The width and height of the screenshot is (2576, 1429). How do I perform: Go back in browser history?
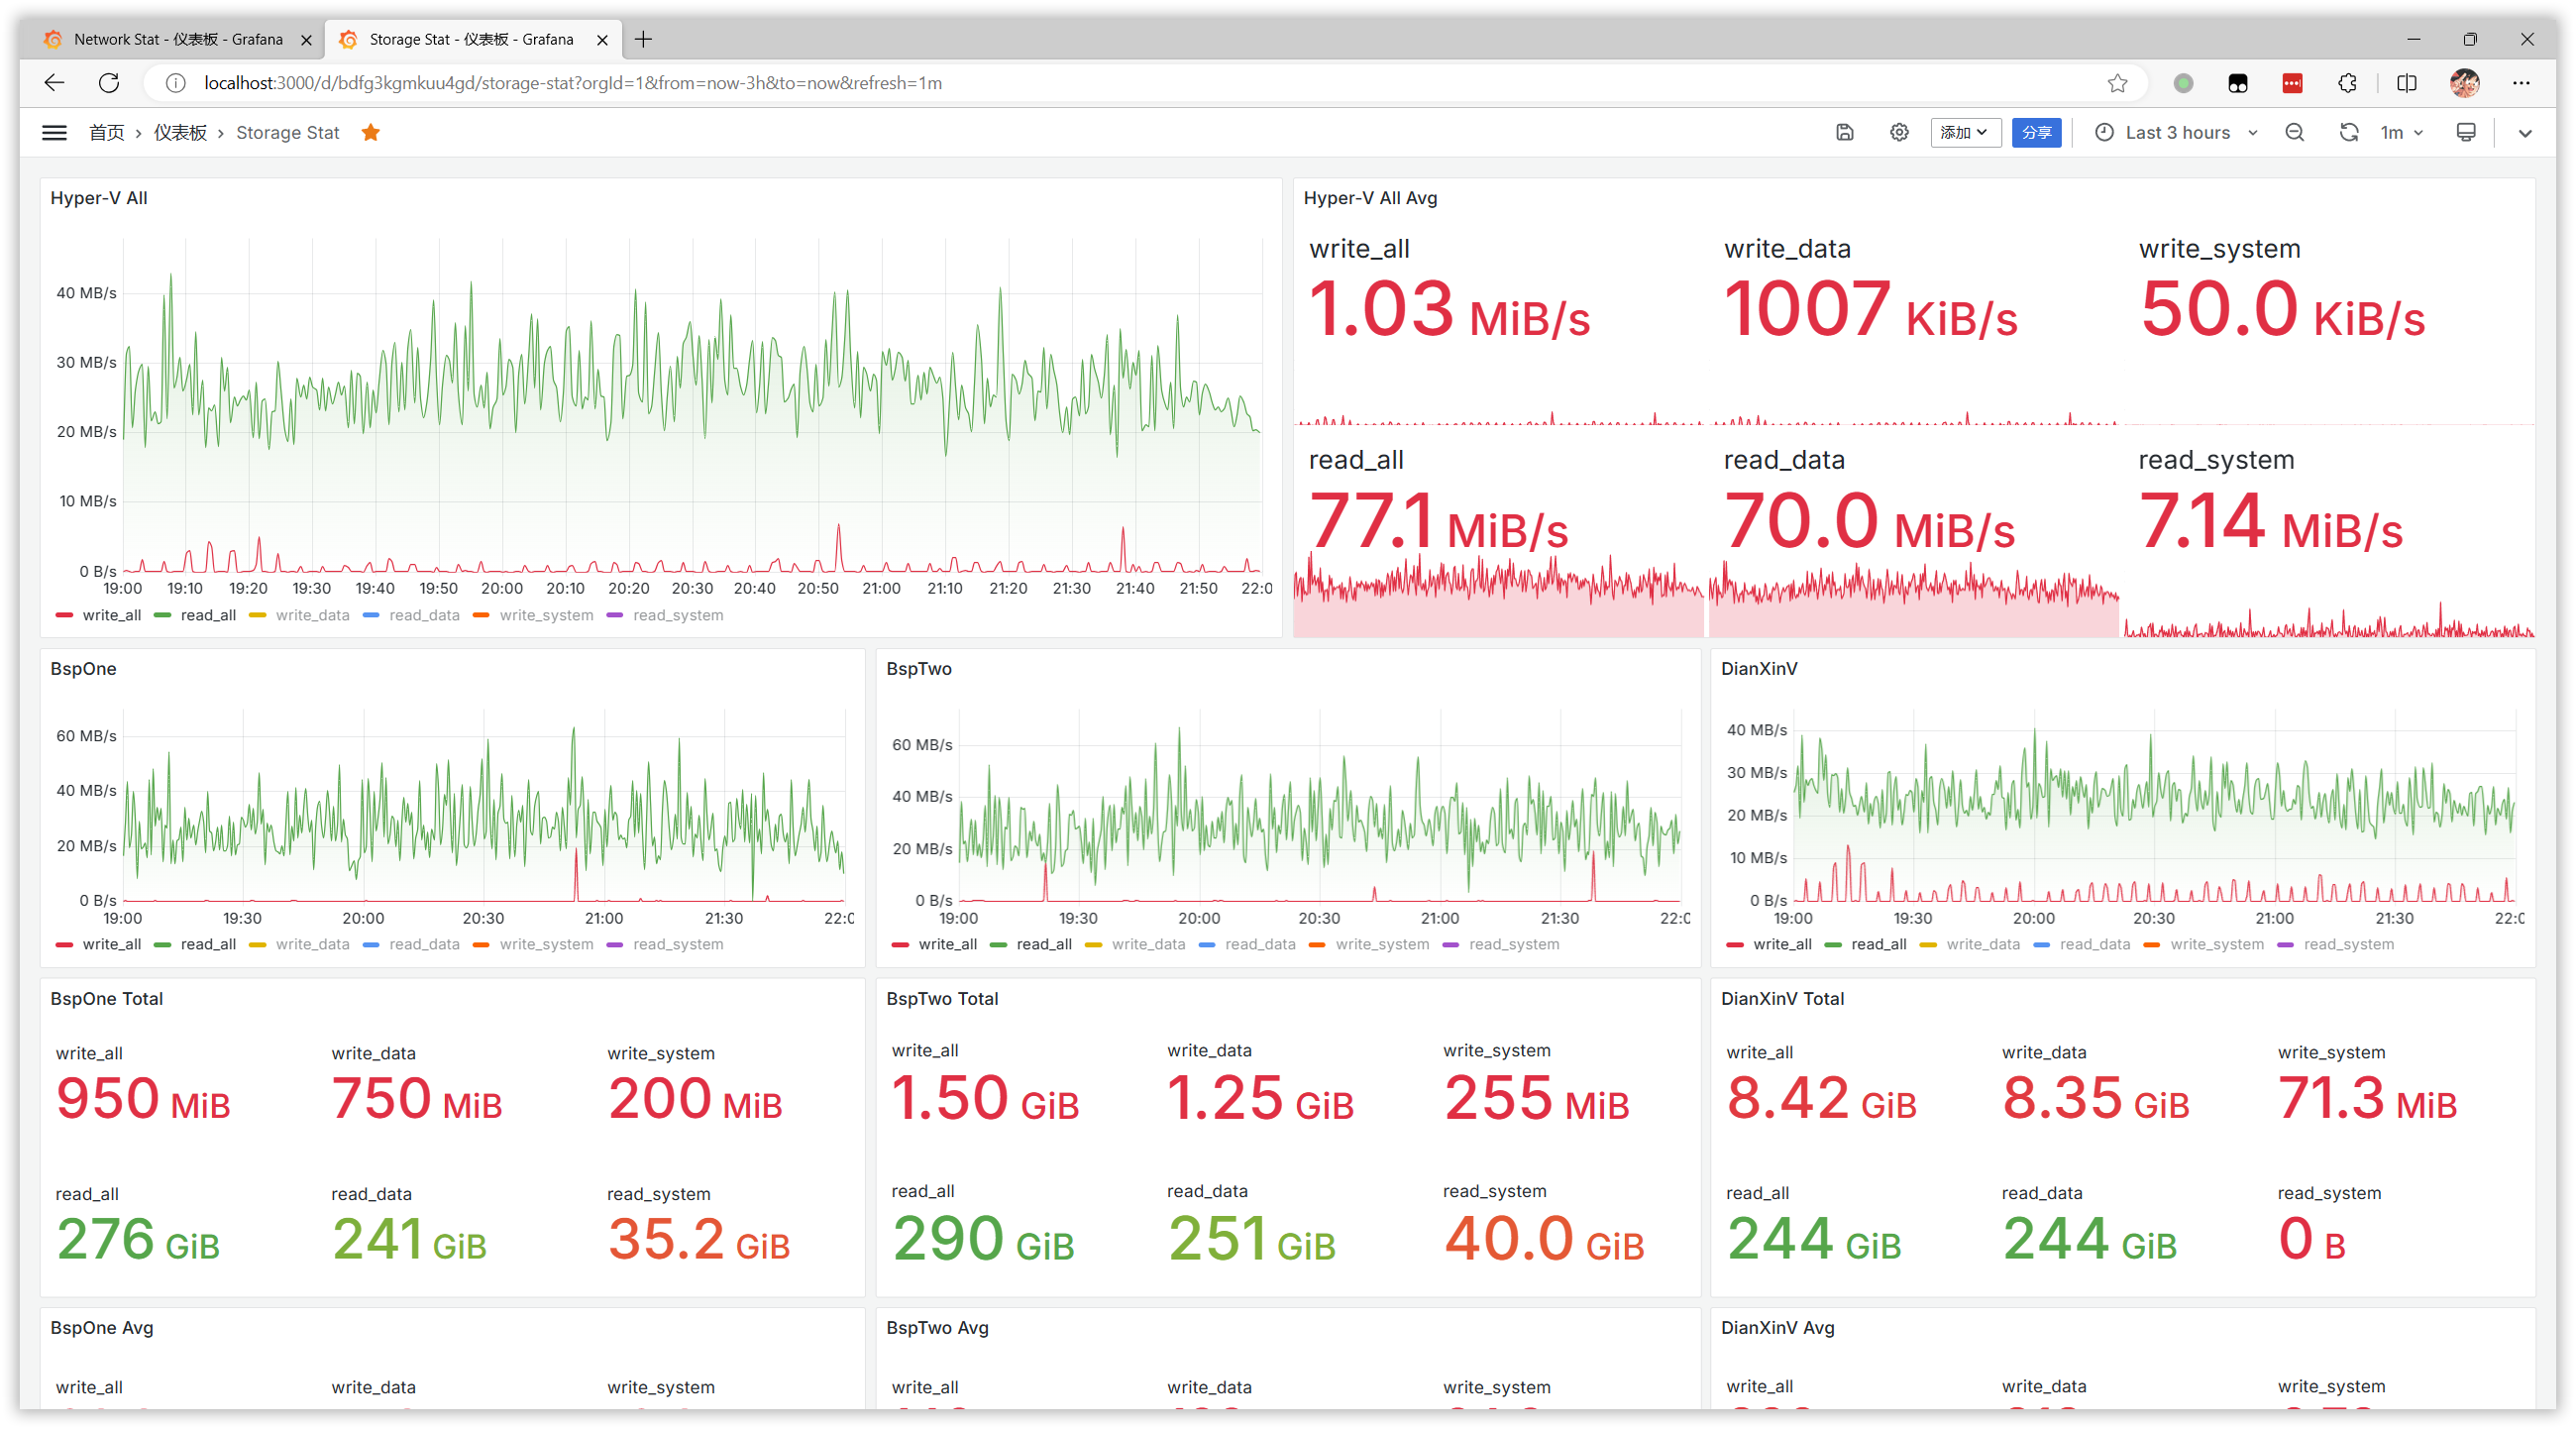point(54,83)
